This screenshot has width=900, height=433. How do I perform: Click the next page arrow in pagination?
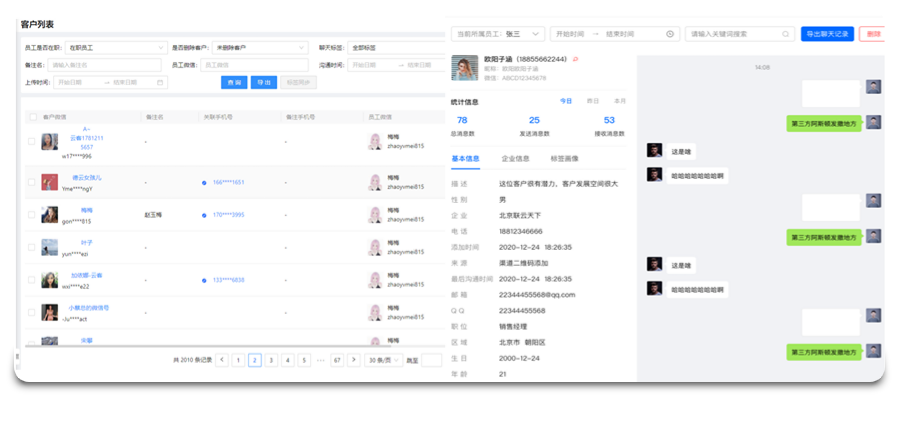coord(353,360)
